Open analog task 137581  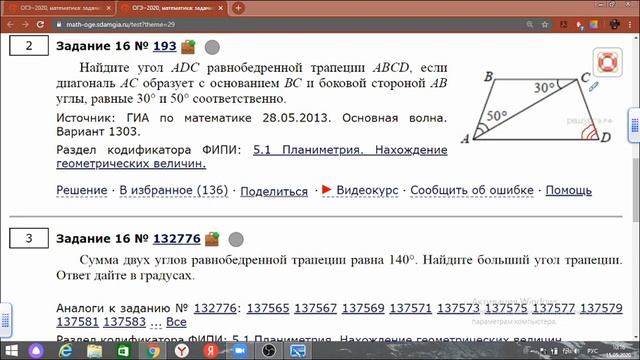[78, 322]
